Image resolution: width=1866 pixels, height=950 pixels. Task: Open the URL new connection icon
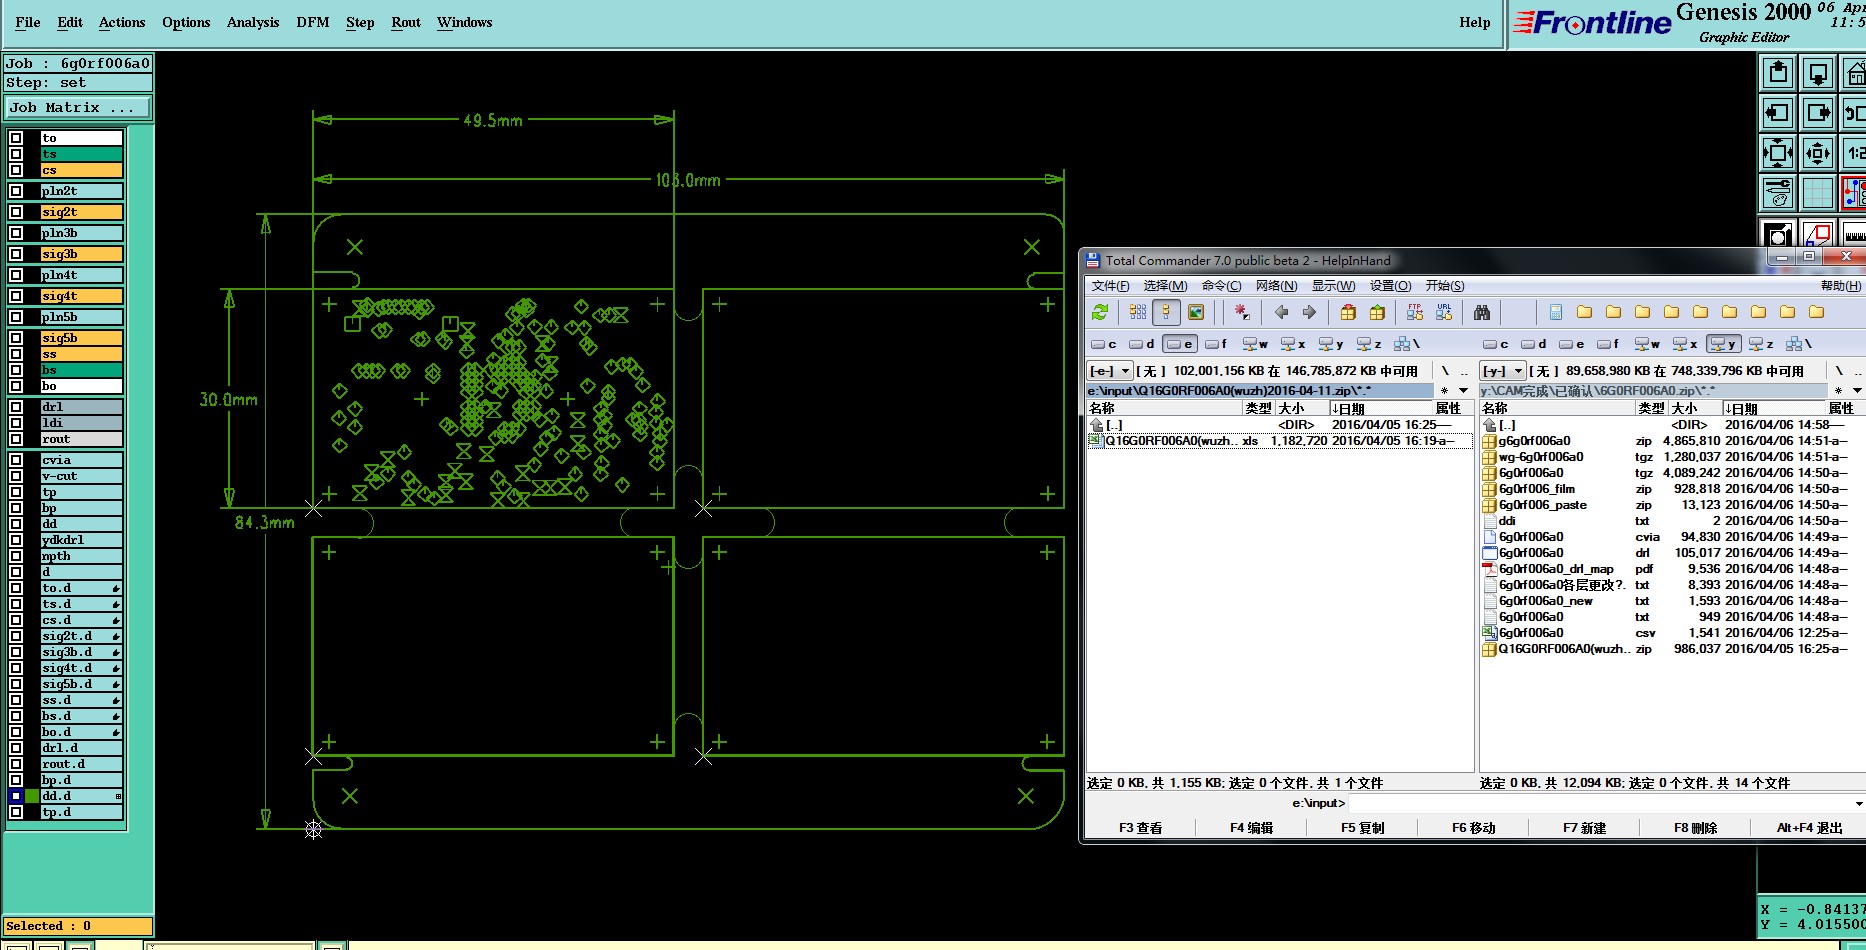pyautogui.click(x=1444, y=313)
